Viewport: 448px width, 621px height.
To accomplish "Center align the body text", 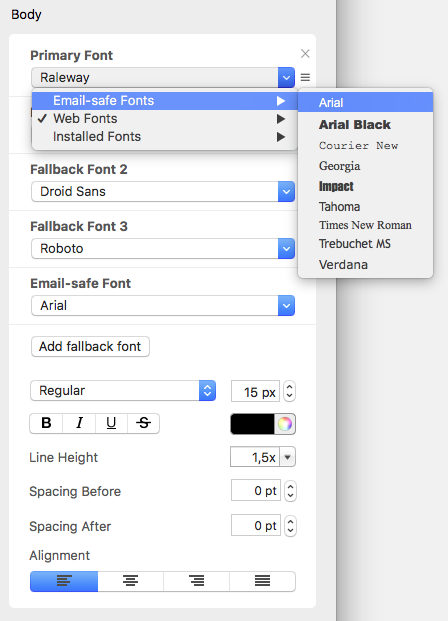I will pos(130,581).
